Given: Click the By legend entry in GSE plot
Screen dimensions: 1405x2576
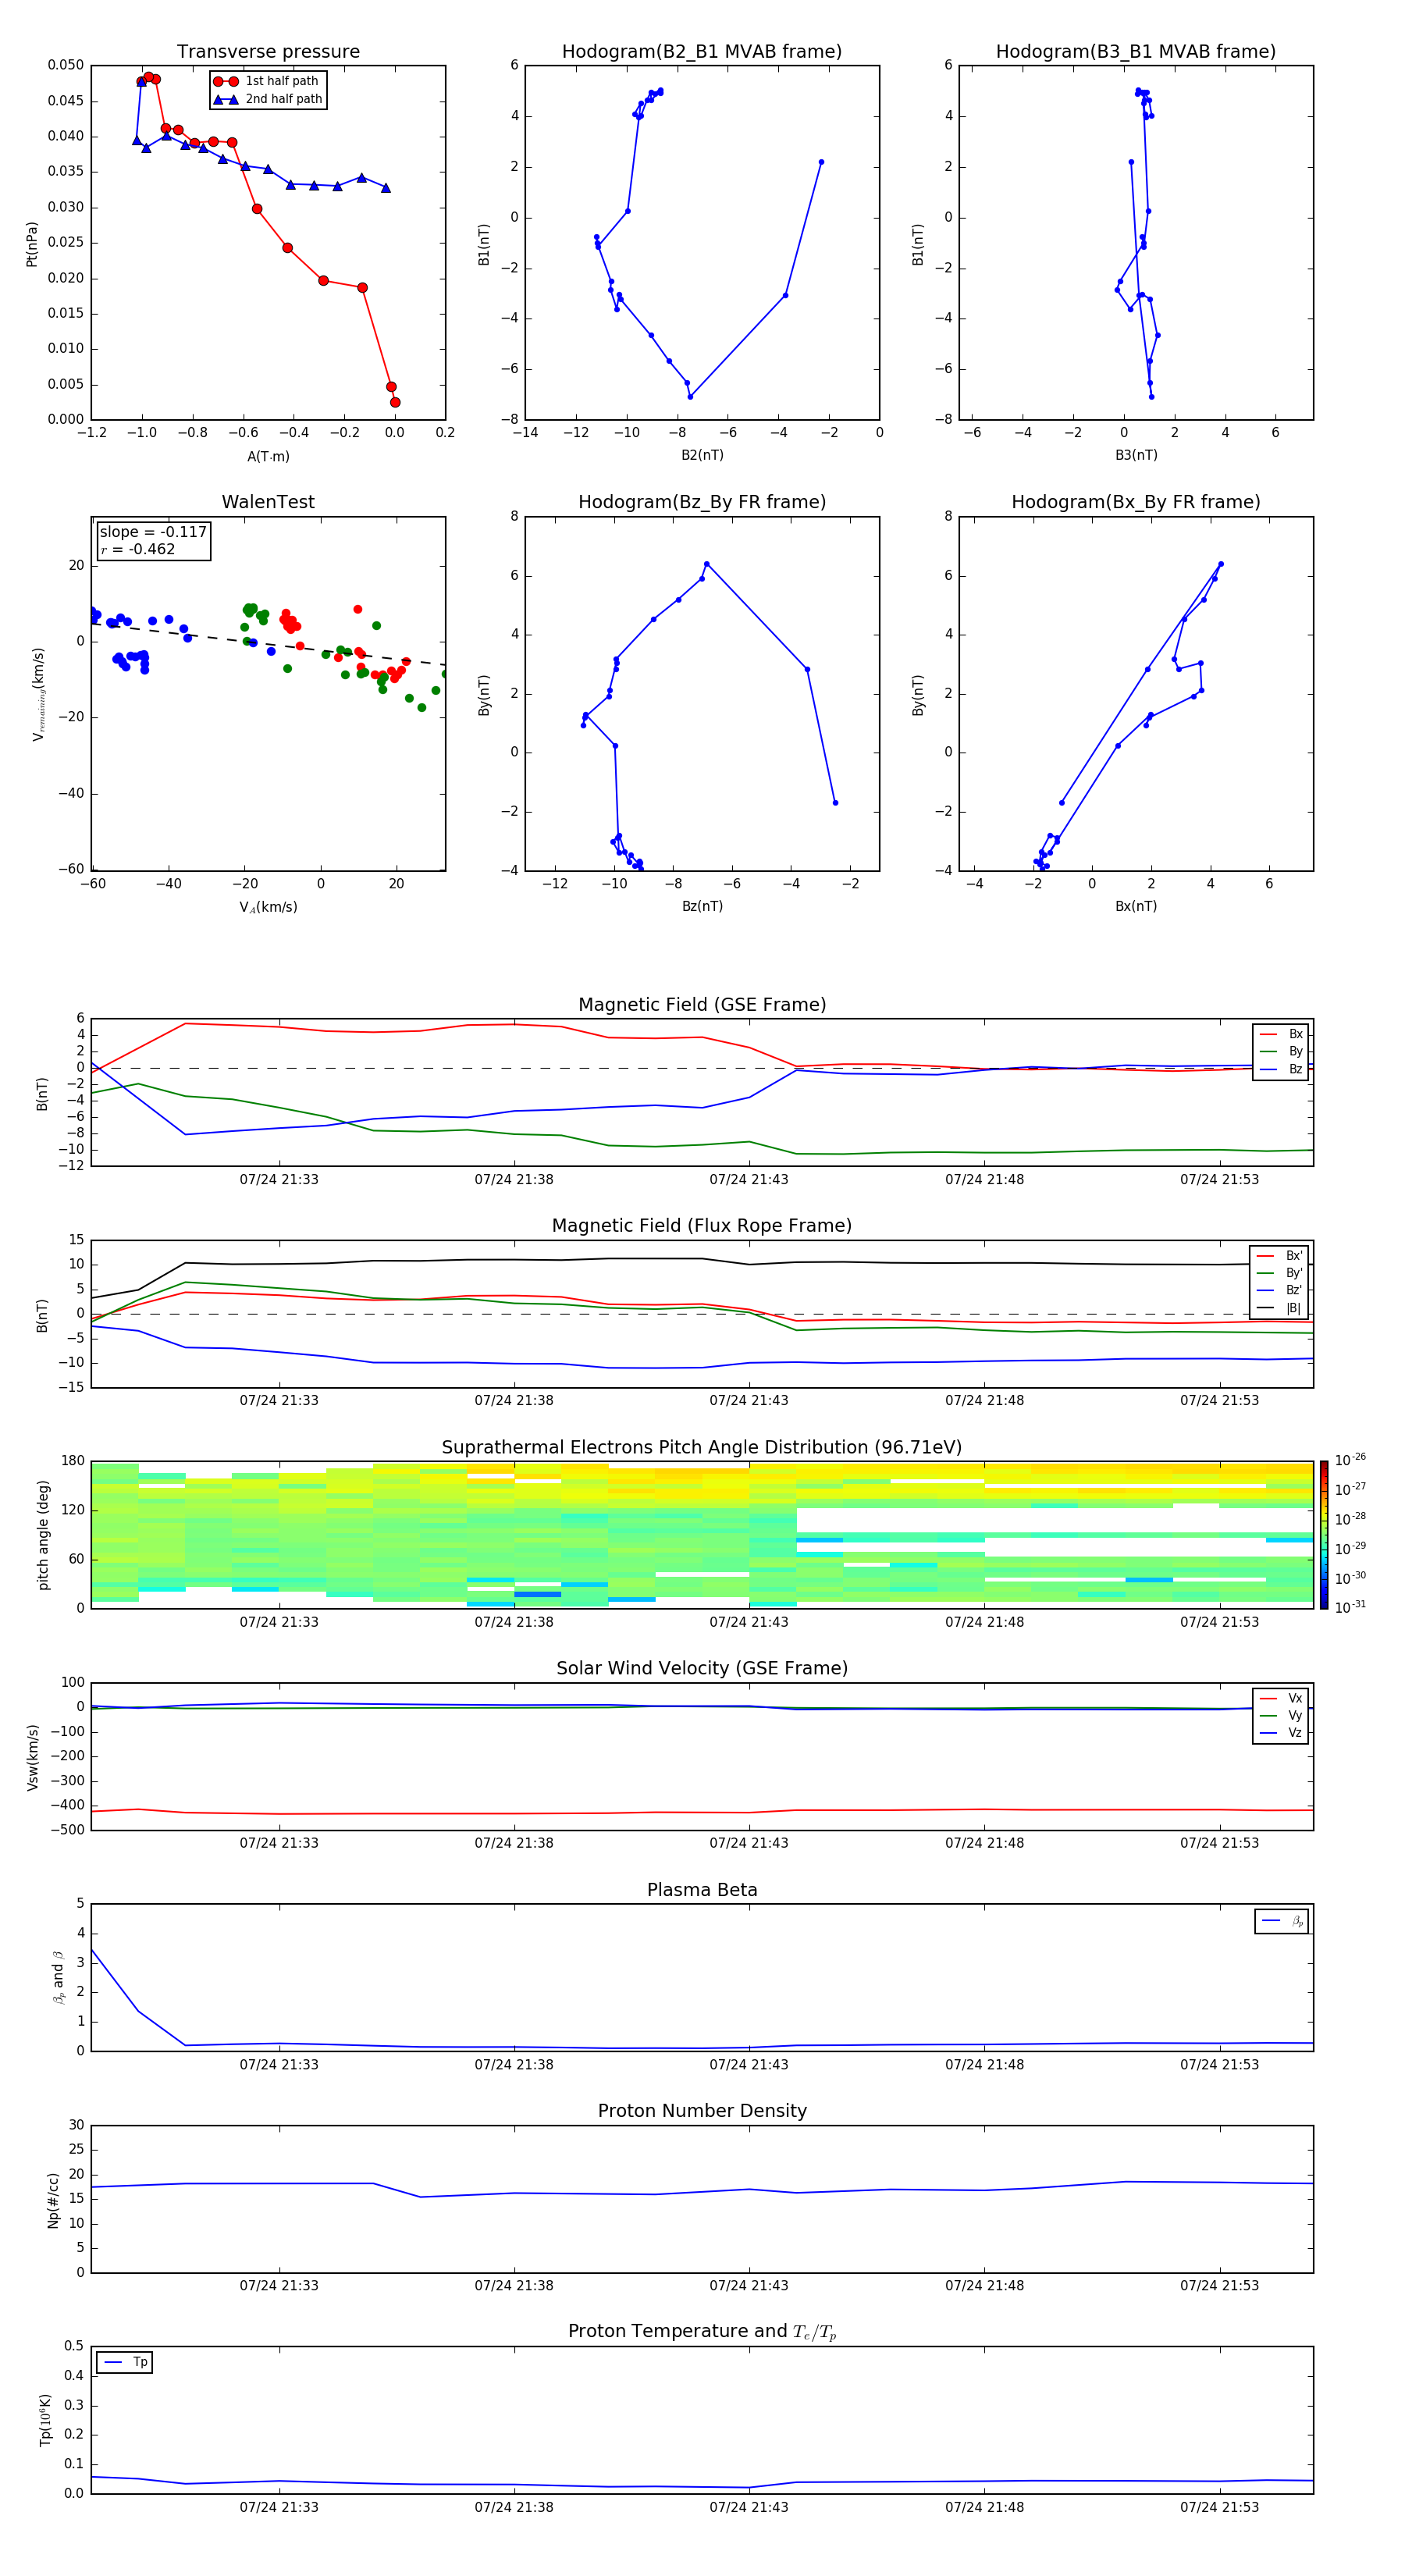Looking at the screenshot, I should point(1282,1051).
